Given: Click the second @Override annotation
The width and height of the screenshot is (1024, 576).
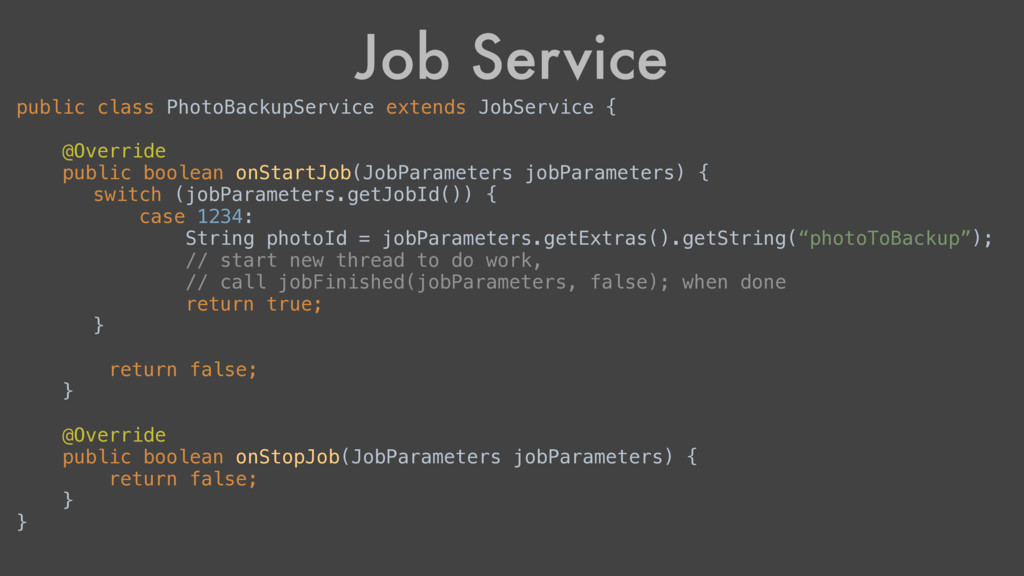Looking at the screenshot, I should (x=114, y=435).
